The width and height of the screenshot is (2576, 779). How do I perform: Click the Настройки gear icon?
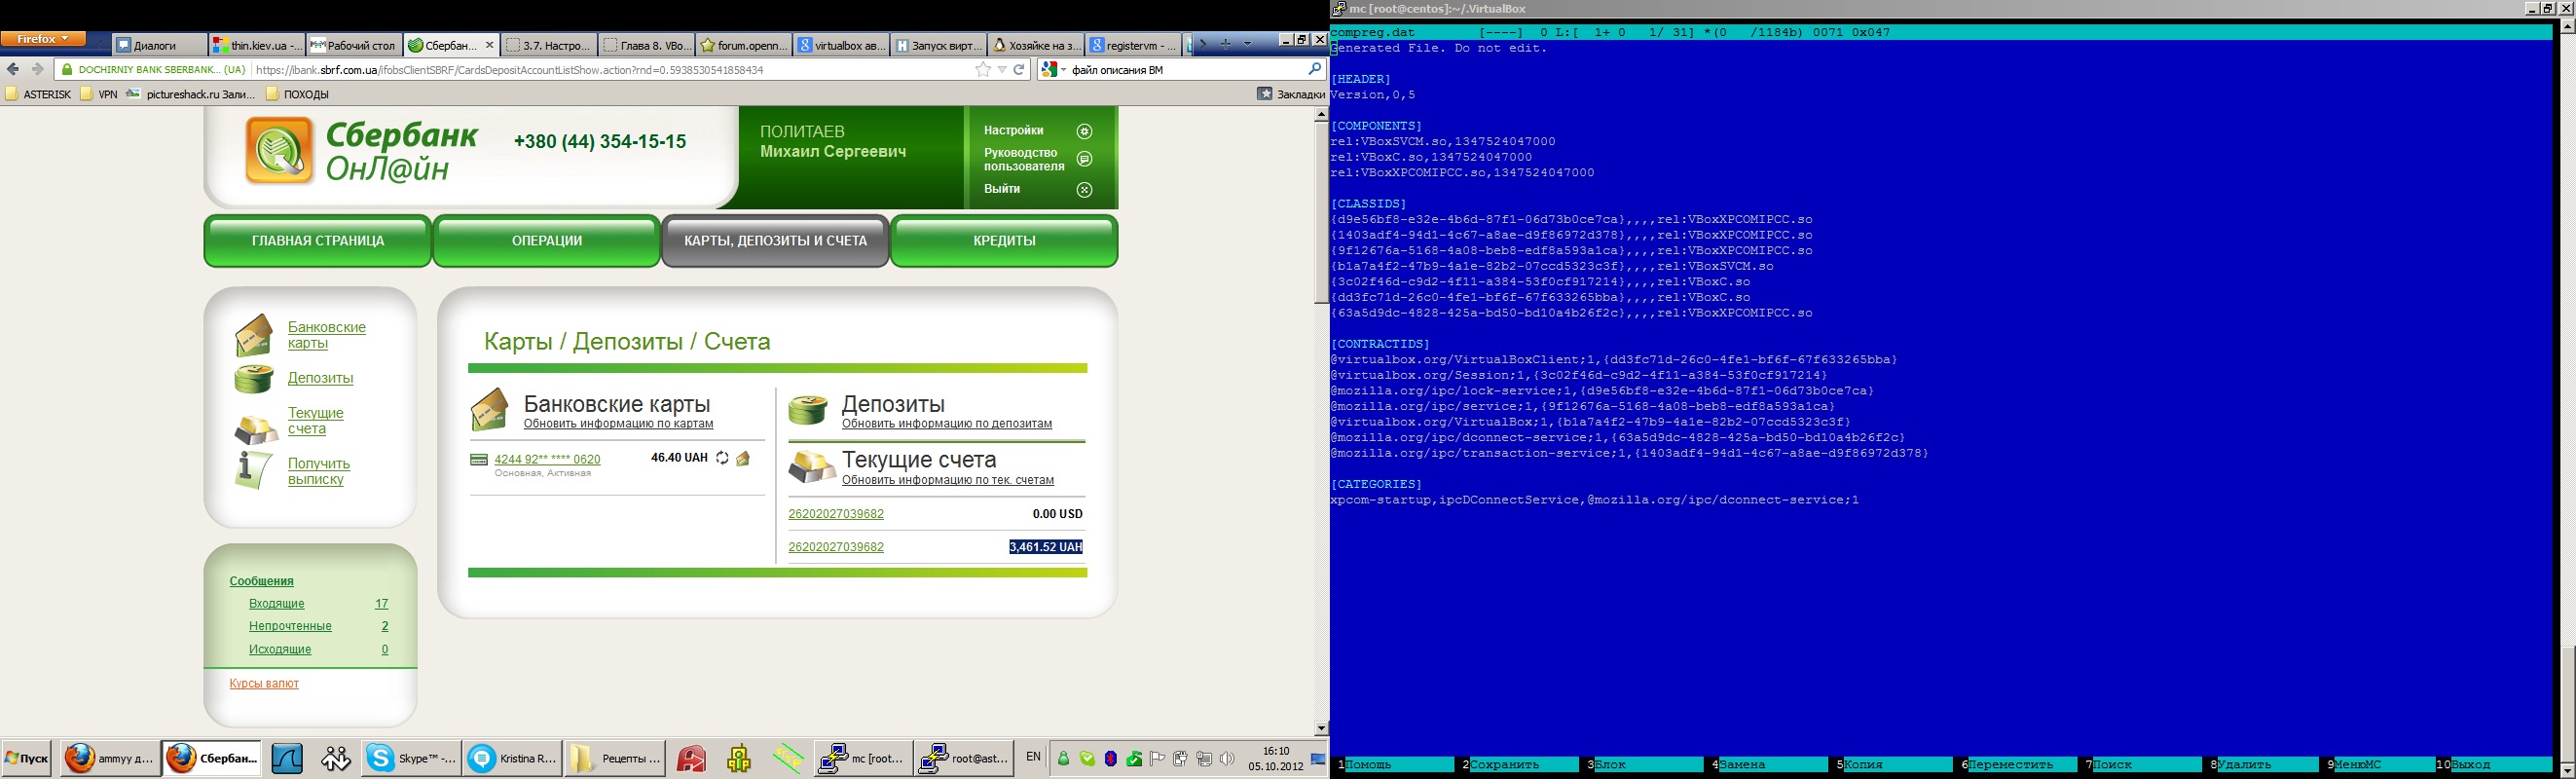pos(1084,131)
